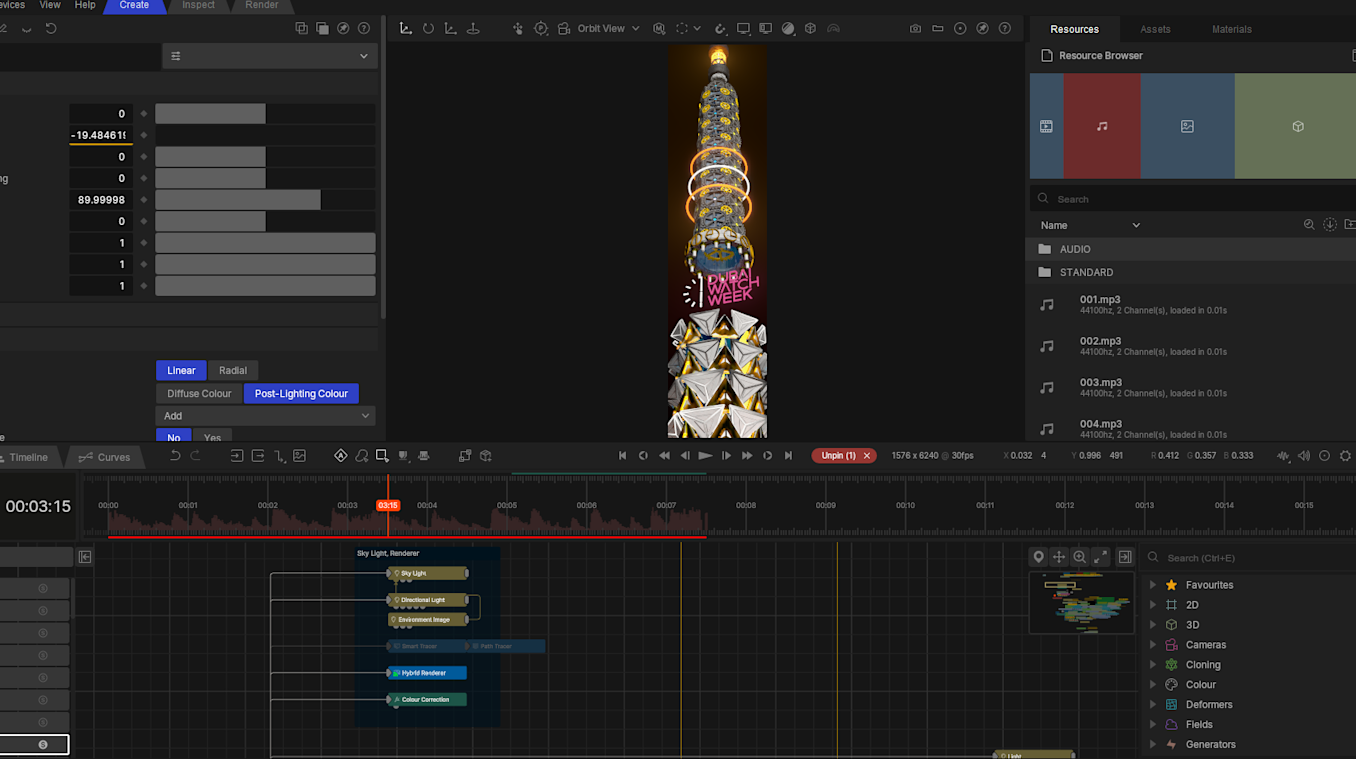
Task: Select the Linear gradient option
Action: pos(181,370)
